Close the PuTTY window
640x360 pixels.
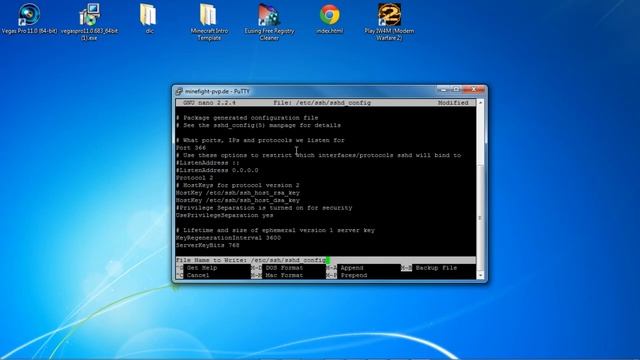473,89
